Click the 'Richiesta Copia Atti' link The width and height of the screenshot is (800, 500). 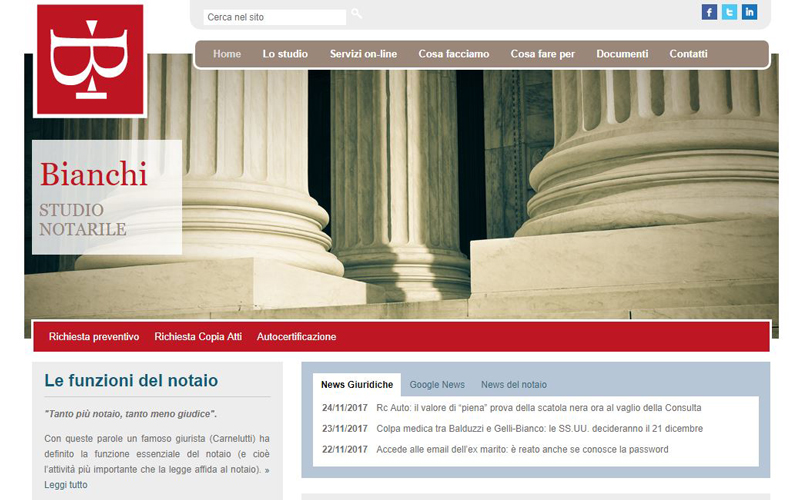[198, 337]
